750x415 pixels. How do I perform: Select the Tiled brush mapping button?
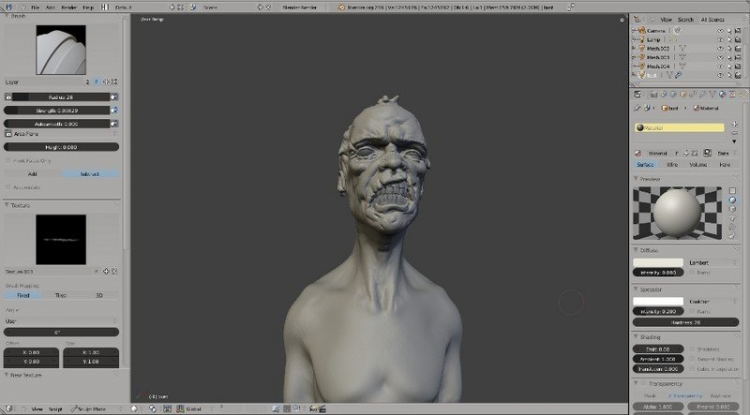pos(61,295)
